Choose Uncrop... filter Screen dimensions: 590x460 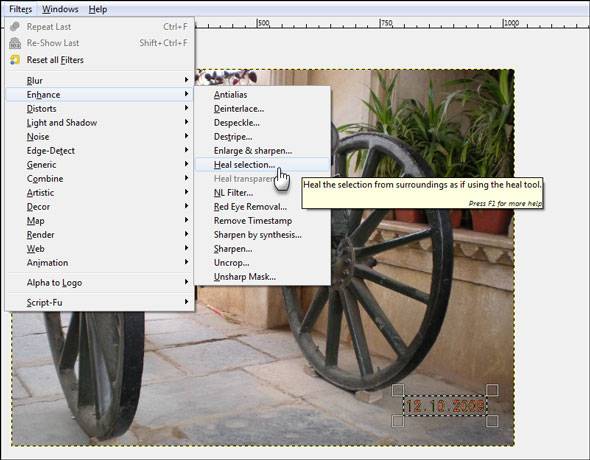click(x=263, y=263)
